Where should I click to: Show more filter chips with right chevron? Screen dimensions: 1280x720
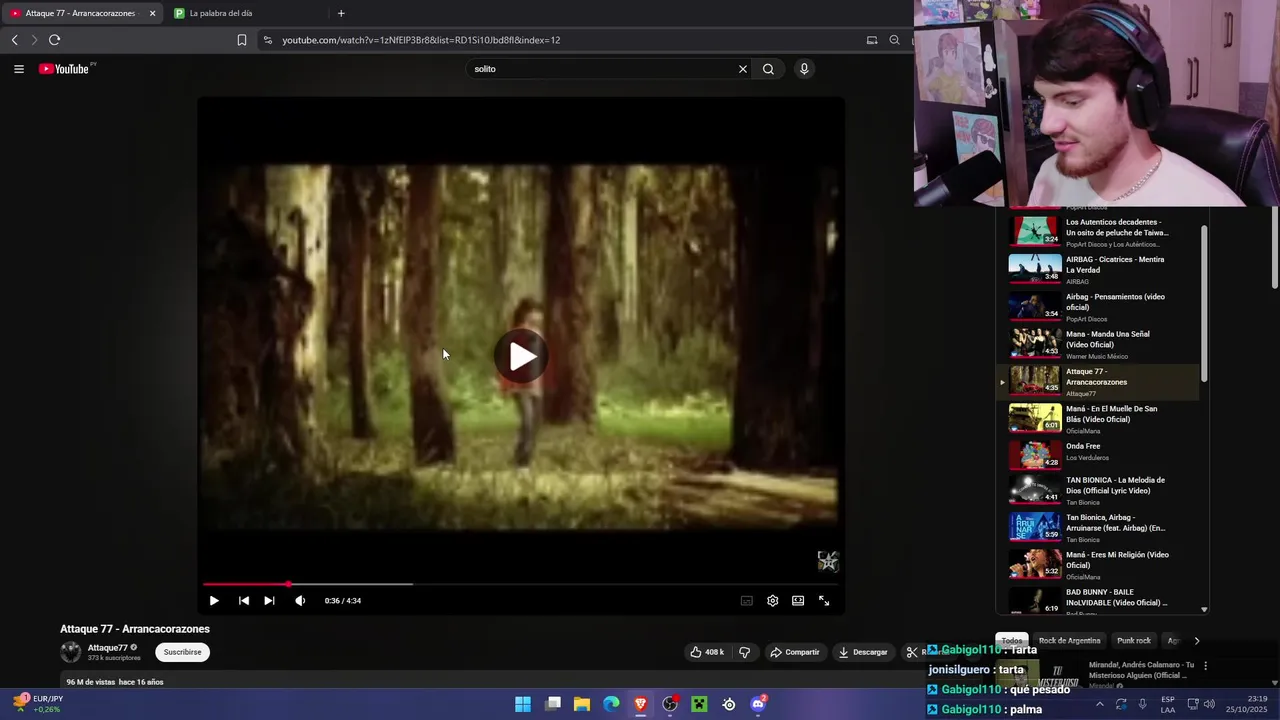(x=1196, y=641)
